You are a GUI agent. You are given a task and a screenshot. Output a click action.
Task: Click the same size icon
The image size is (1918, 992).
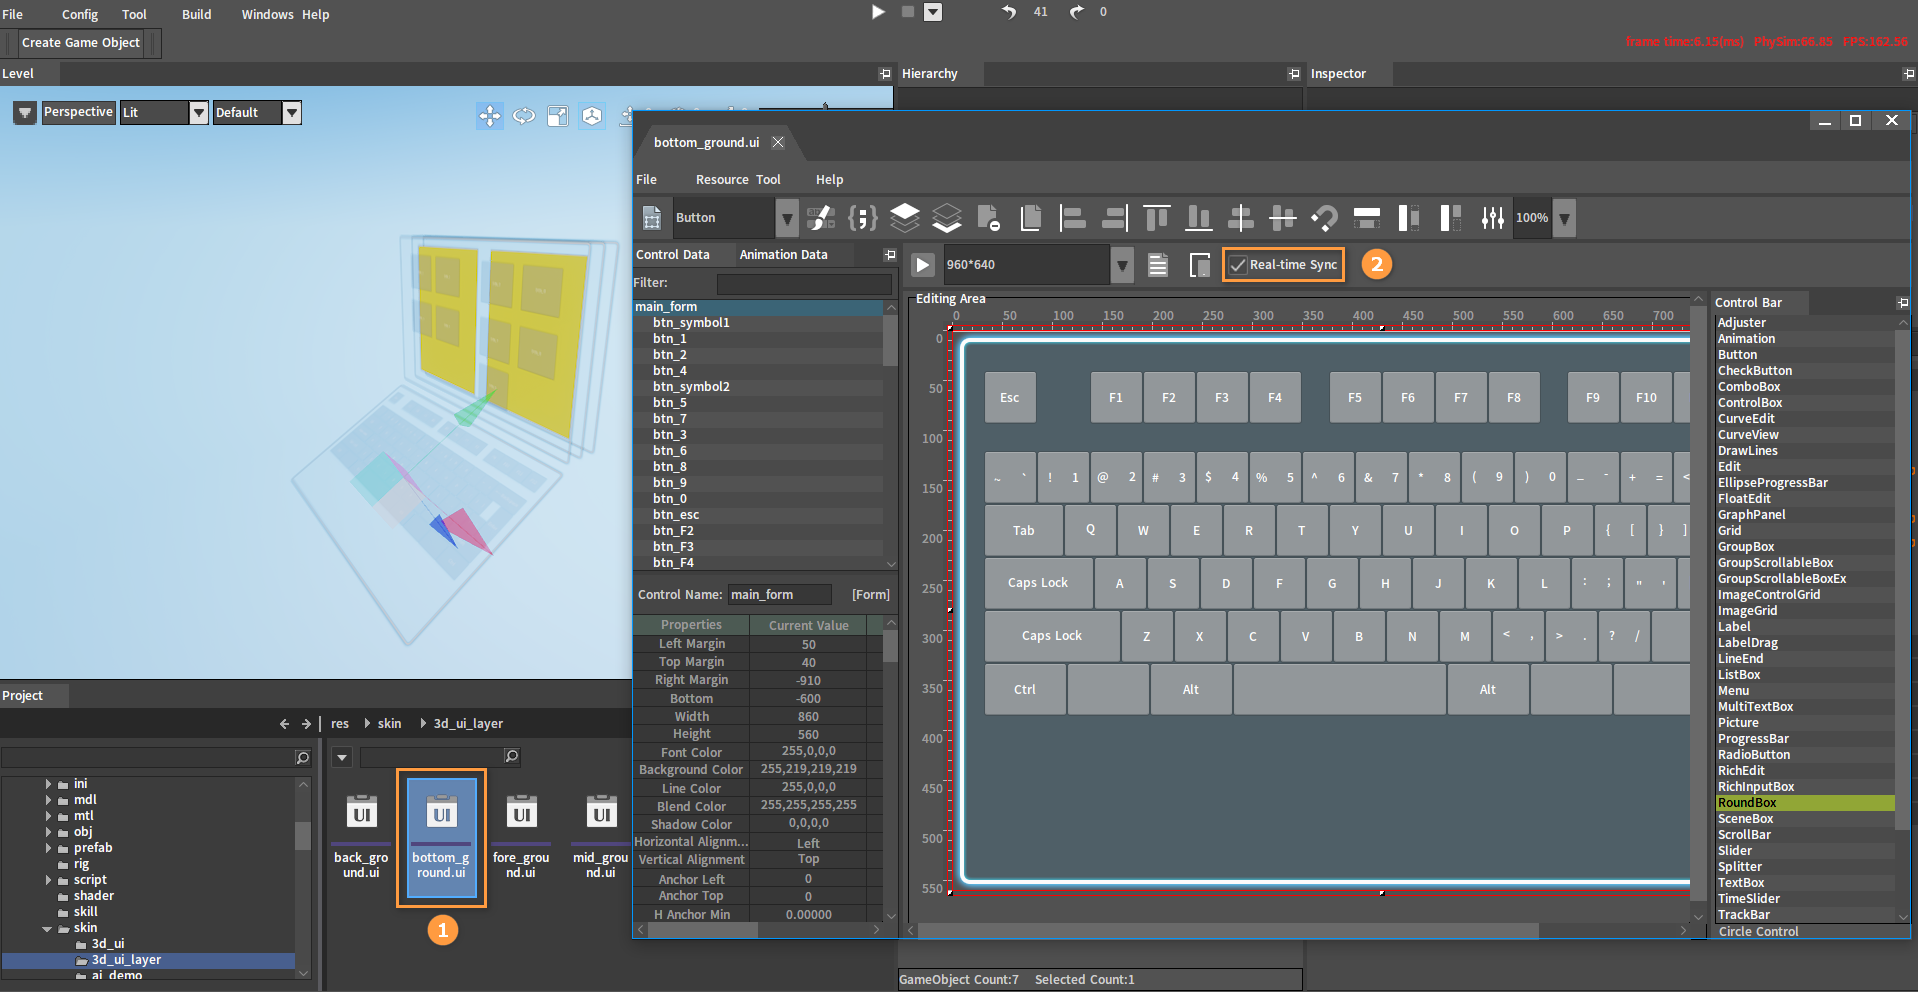click(x=1451, y=218)
